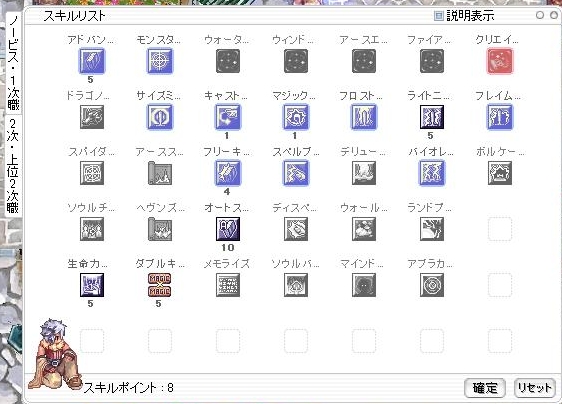This screenshot has width=562, height=404.
Task: Click the ウォータ… skill icon
Action: click(x=228, y=61)
